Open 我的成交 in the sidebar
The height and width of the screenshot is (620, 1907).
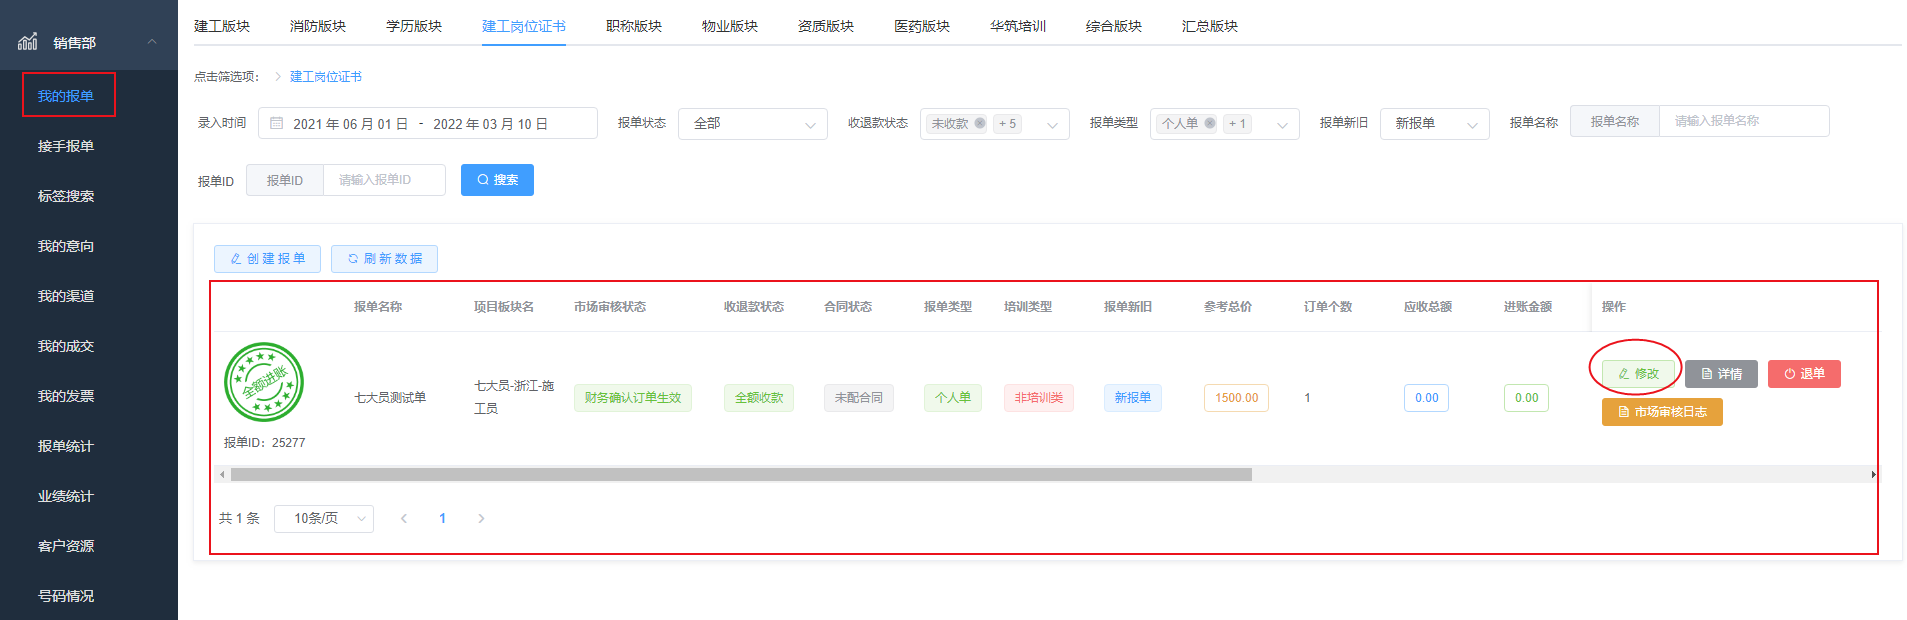[66, 346]
